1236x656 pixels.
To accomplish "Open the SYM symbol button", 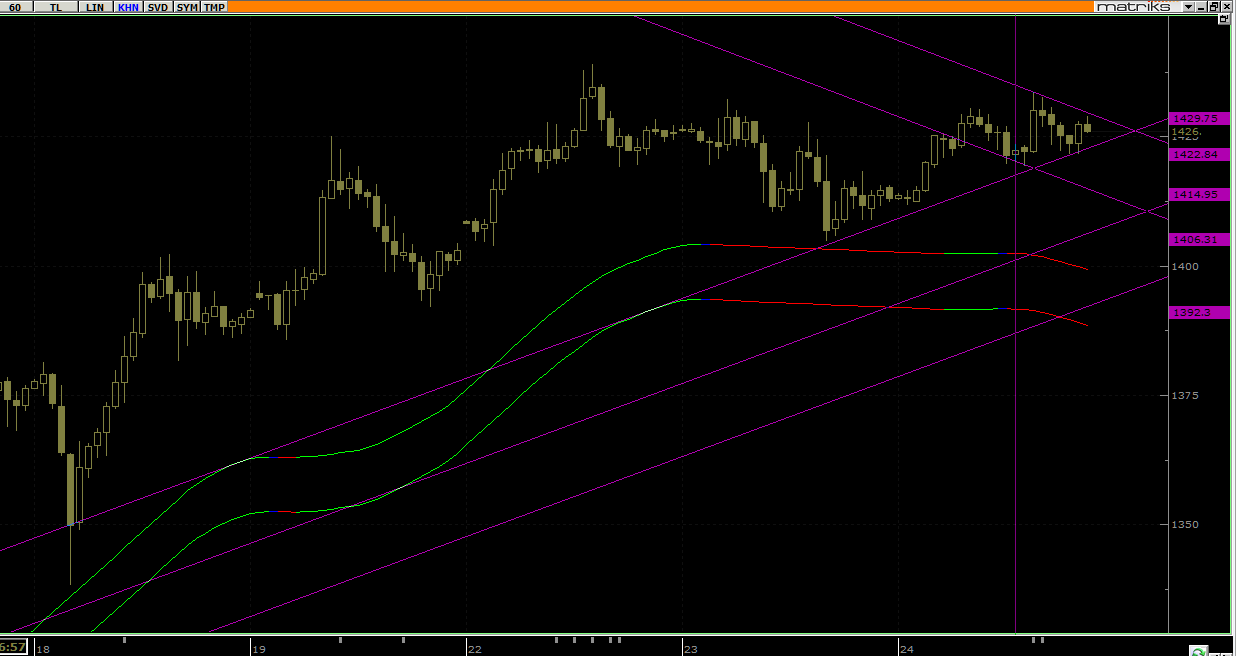I will (187, 7).
